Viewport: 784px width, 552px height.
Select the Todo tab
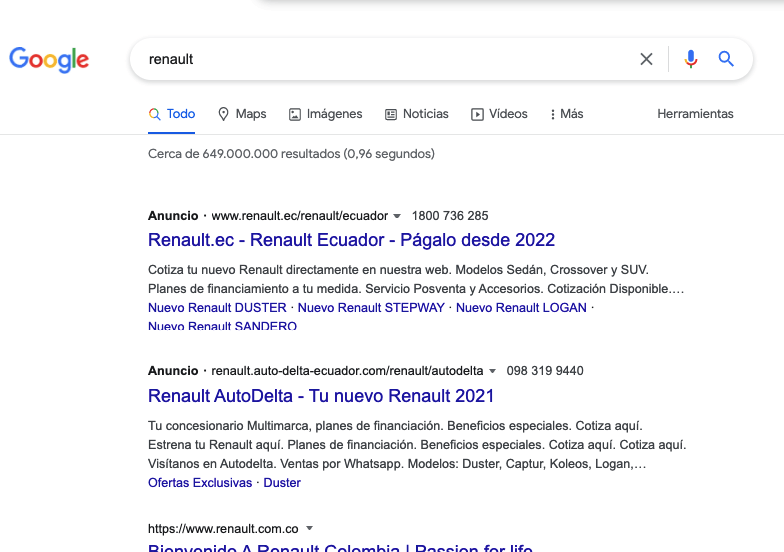(x=172, y=114)
